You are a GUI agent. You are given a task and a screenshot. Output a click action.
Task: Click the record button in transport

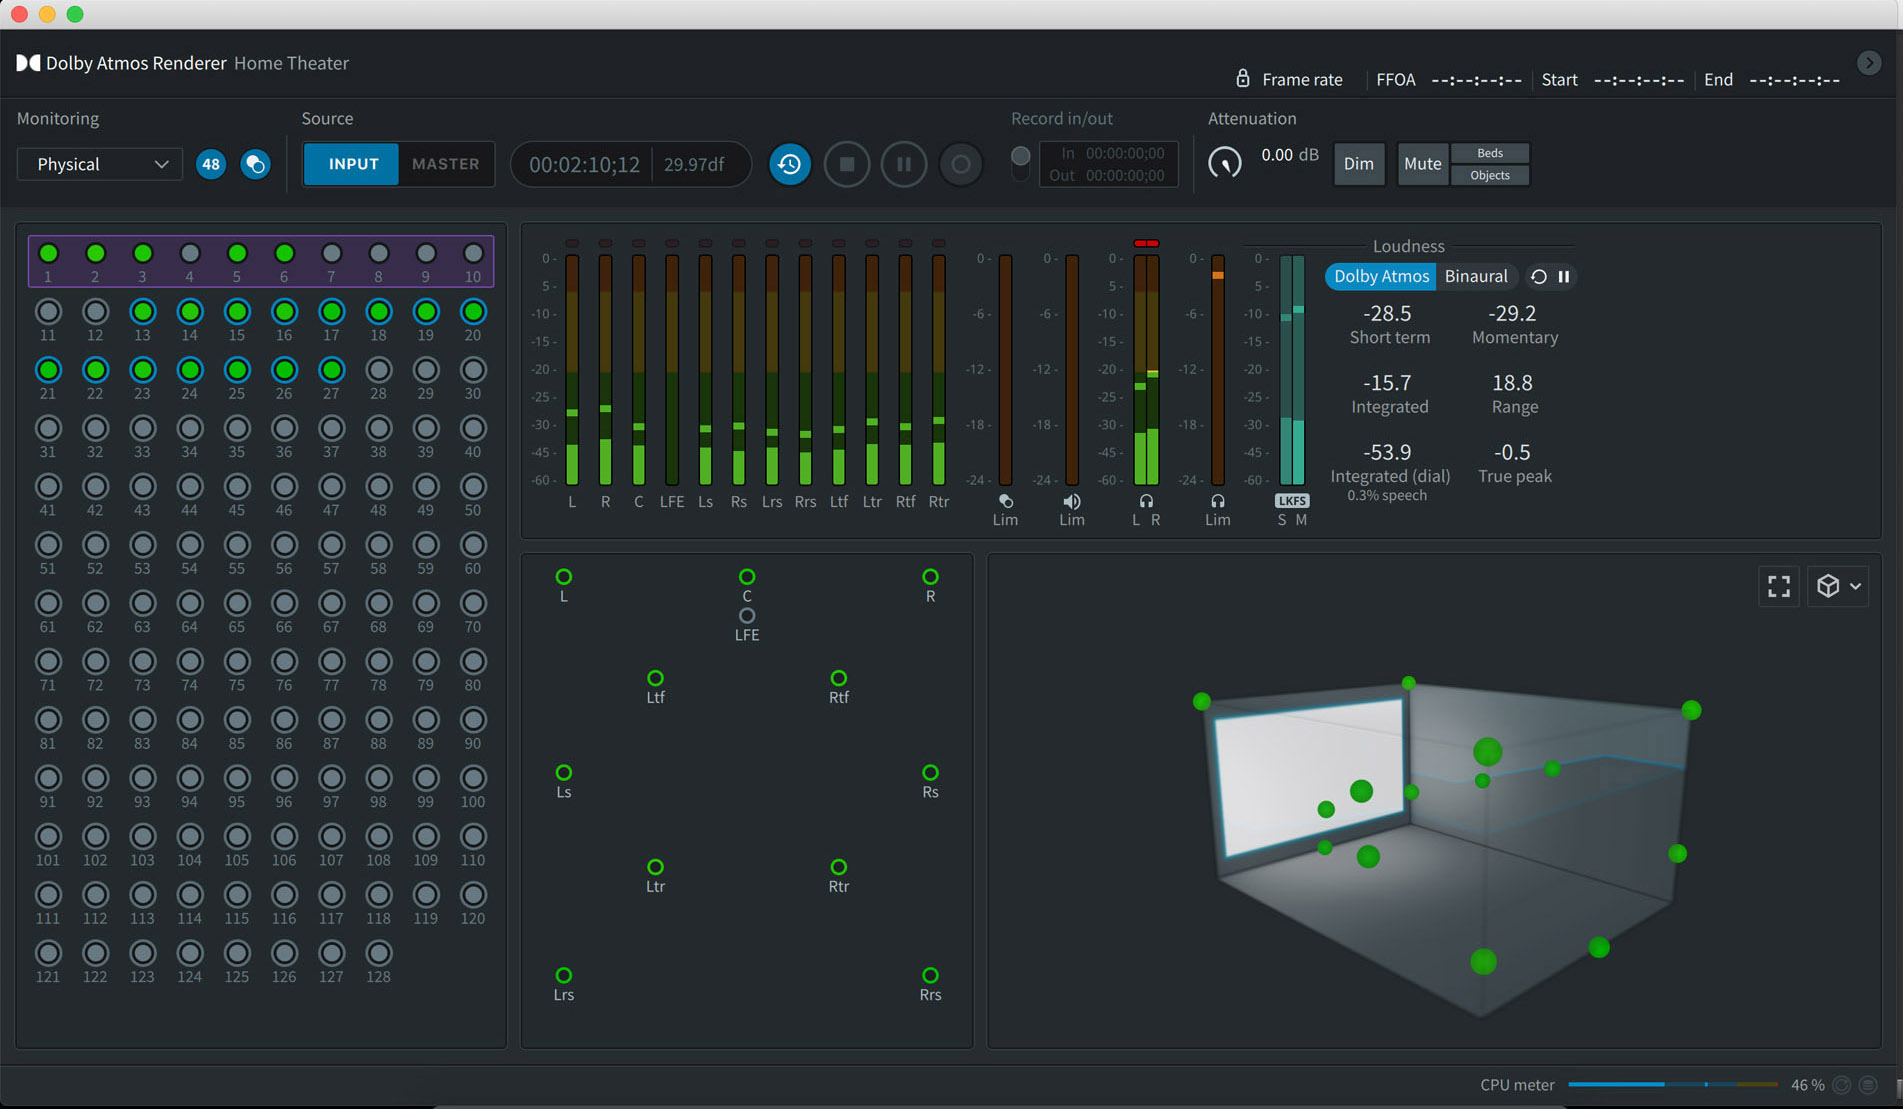[x=960, y=164]
